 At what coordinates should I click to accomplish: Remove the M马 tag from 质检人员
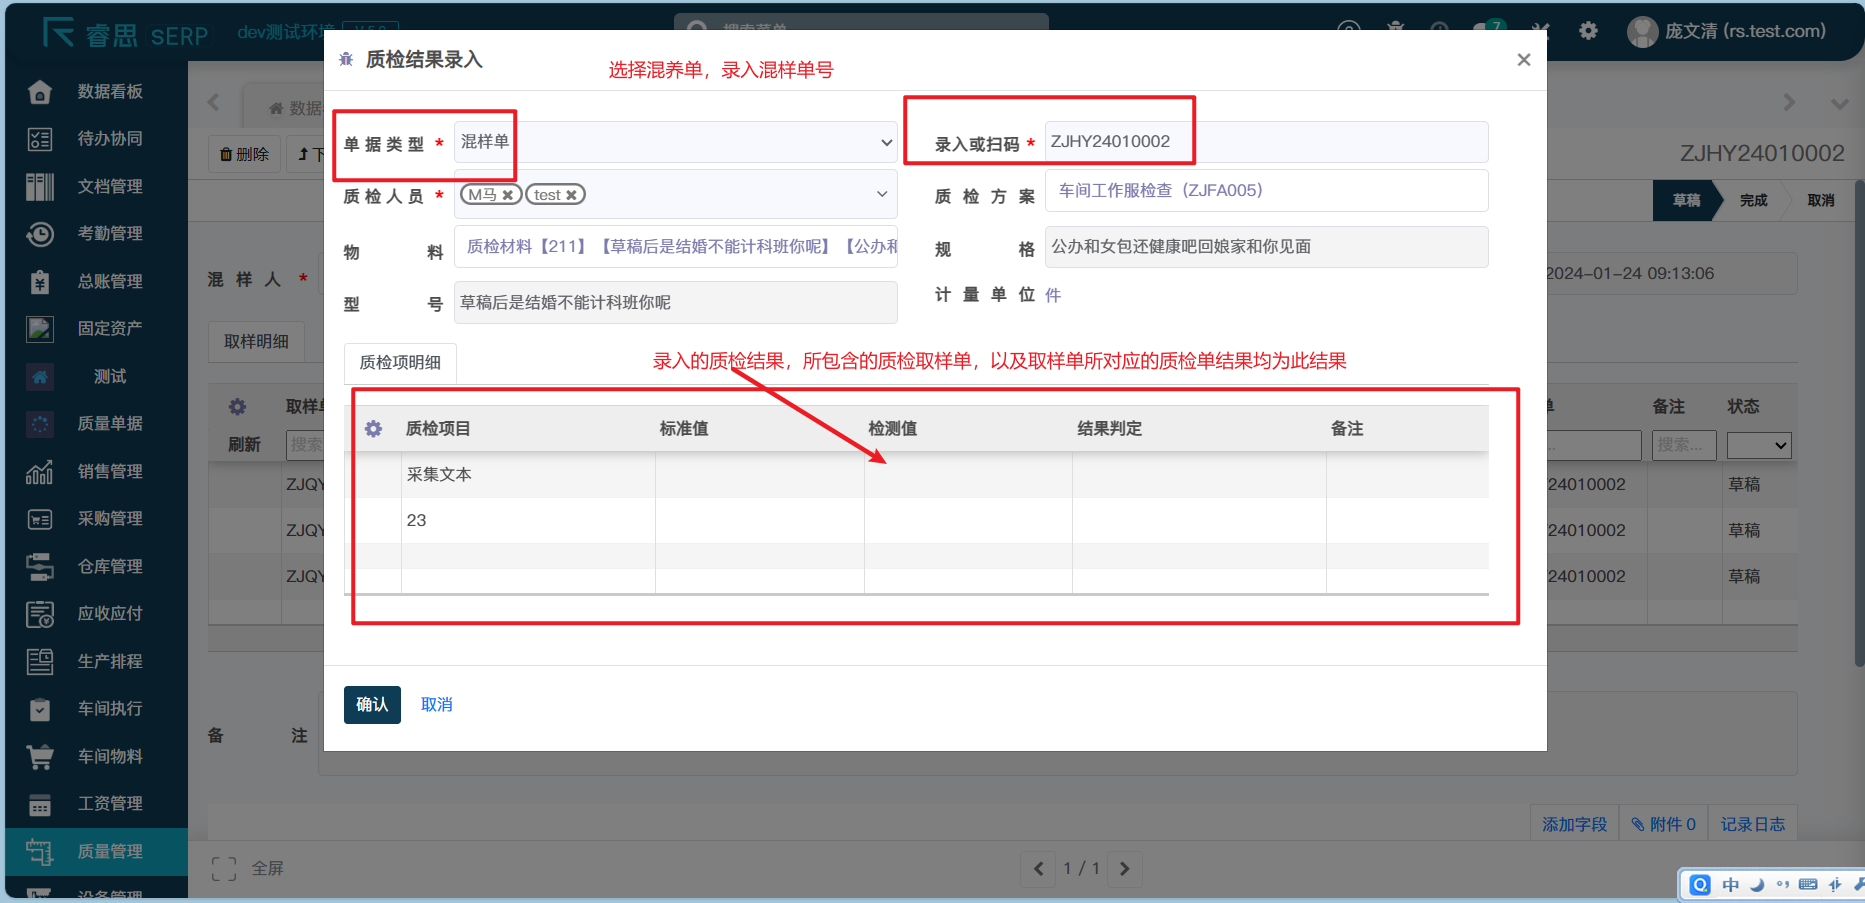[x=508, y=195]
